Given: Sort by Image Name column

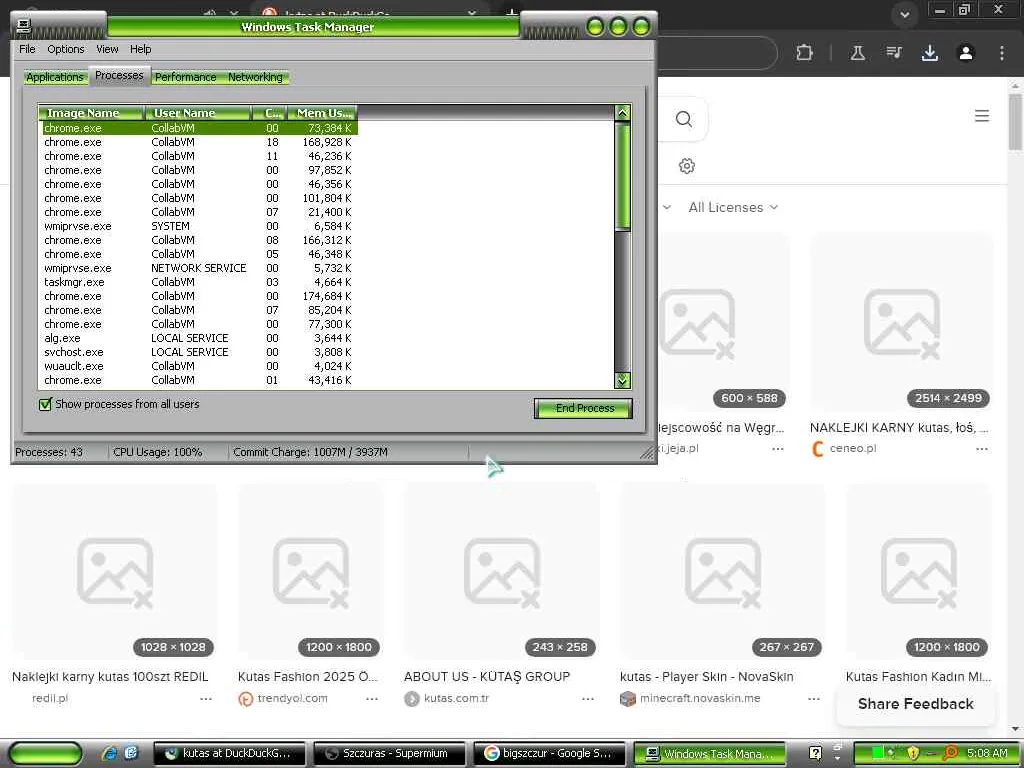Looking at the screenshot, I should click(x=90, y=113).
